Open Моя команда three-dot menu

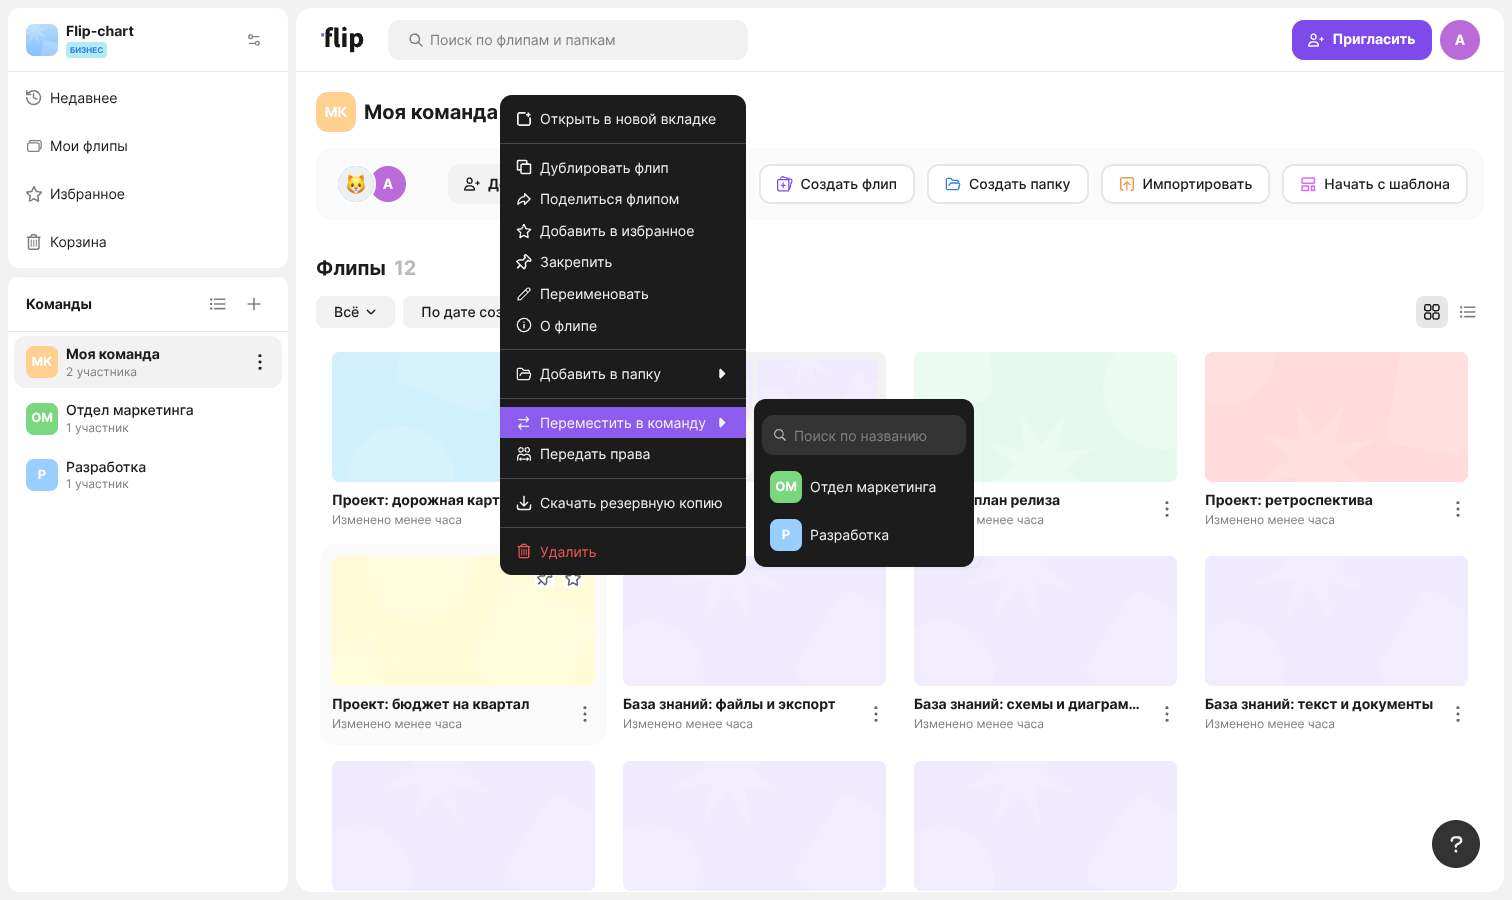coord(260,362)
